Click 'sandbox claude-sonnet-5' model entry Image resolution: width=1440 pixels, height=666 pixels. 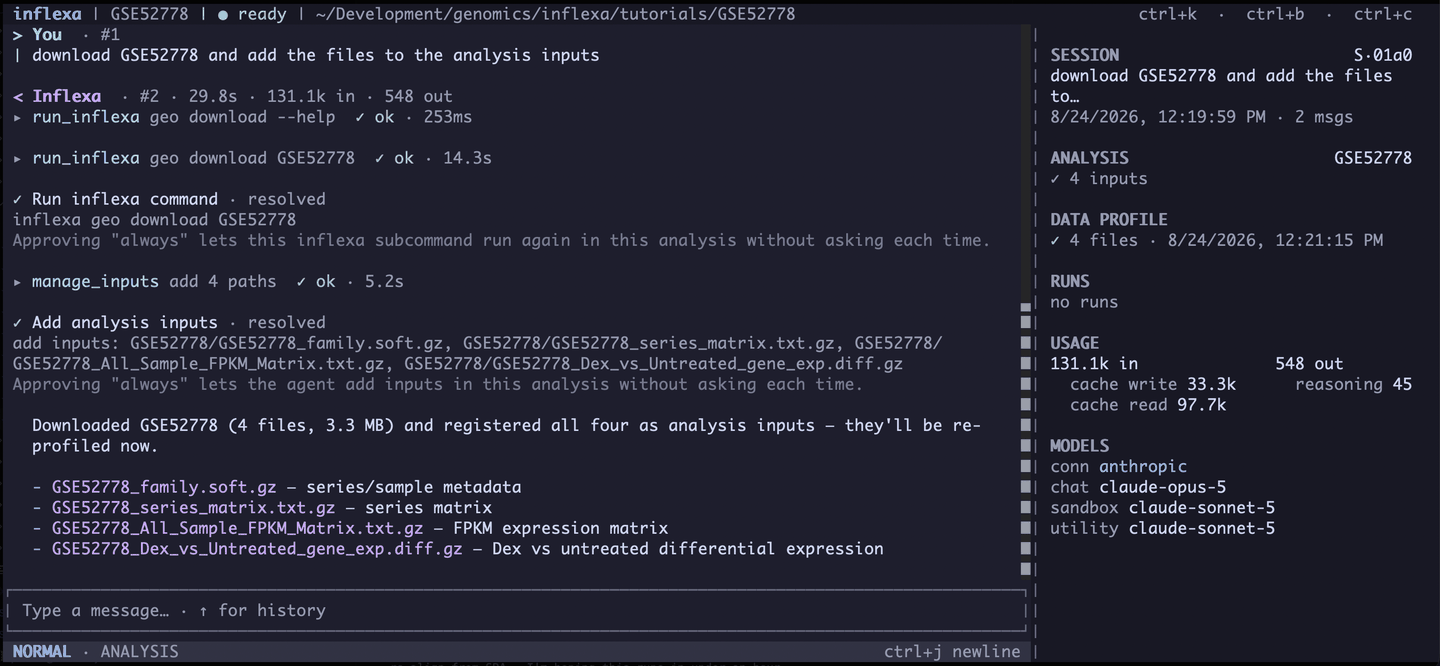click(1163, 507)
